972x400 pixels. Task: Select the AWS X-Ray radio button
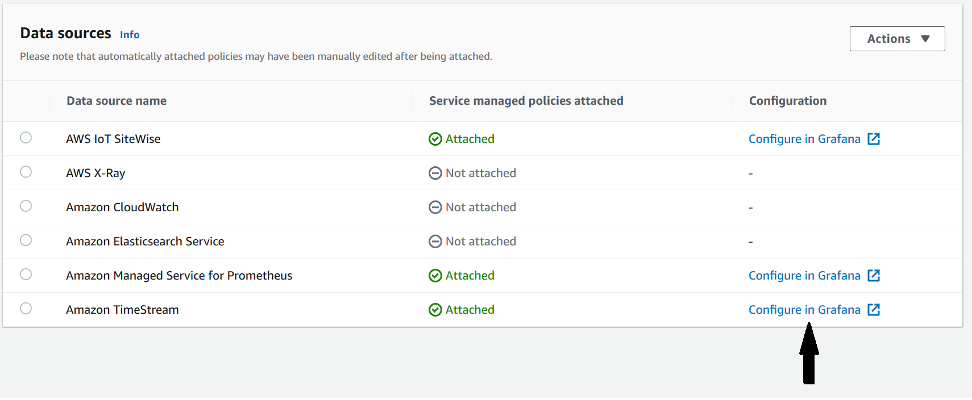tap(25, 172)
